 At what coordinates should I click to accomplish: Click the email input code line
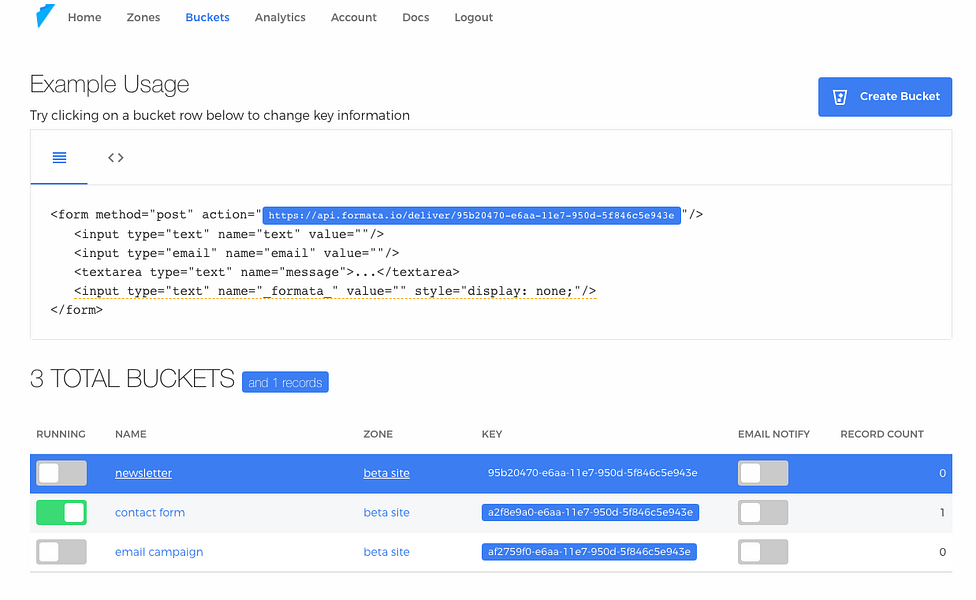(237, 253)
